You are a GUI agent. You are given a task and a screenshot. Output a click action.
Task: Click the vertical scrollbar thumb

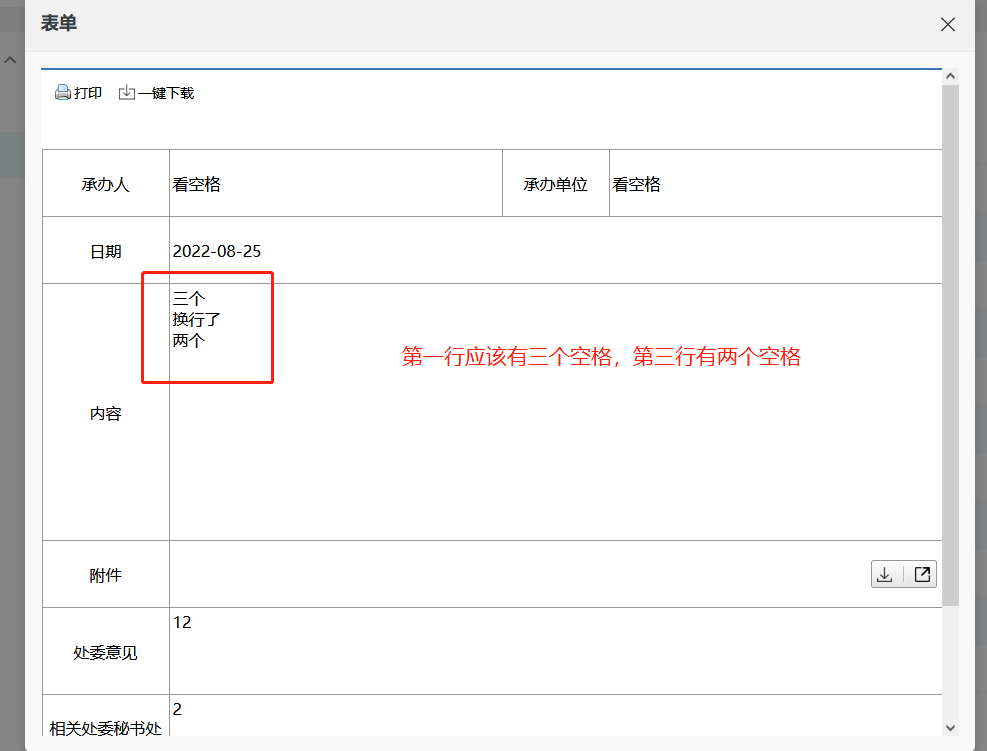tap(950, 340)
